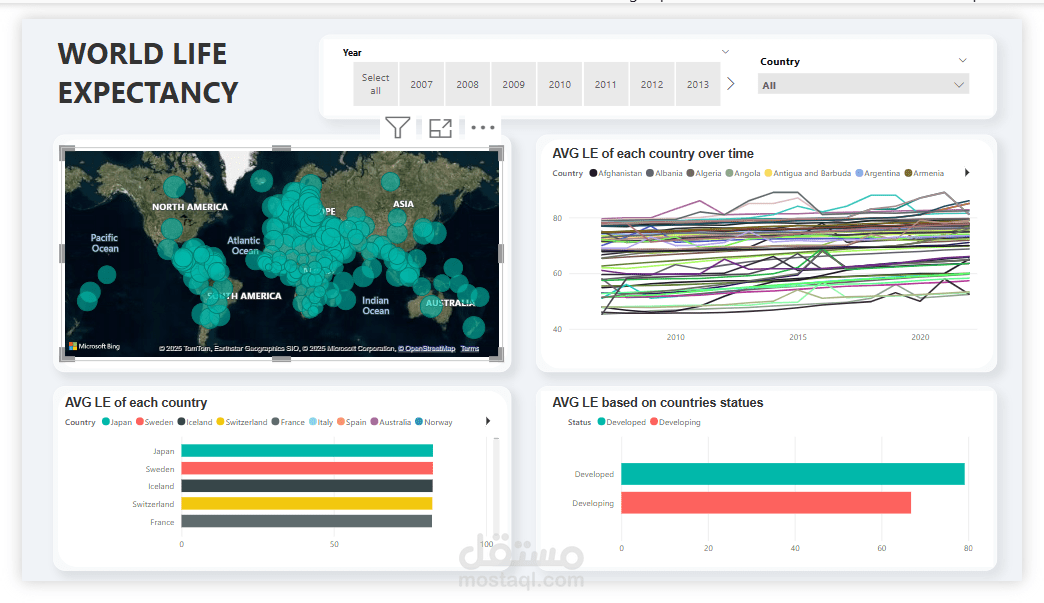Collapse the Year slicer using its chevron

(725, 51)
